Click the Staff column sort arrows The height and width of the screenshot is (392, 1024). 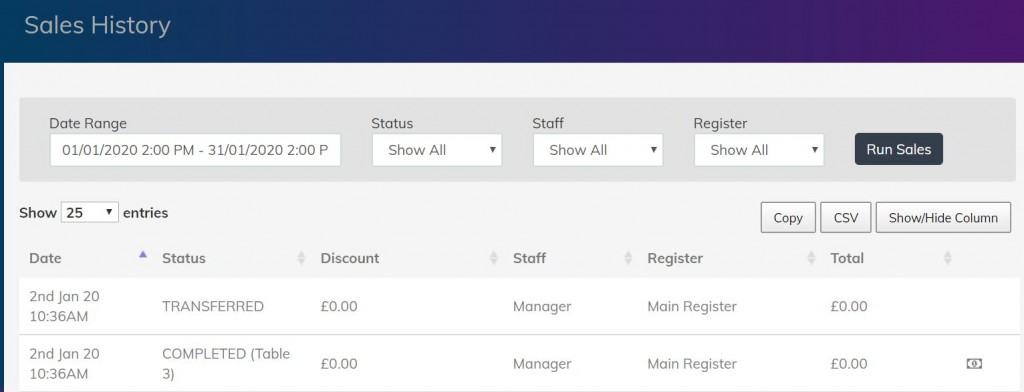pyautogui.click(x=628, y=258)
